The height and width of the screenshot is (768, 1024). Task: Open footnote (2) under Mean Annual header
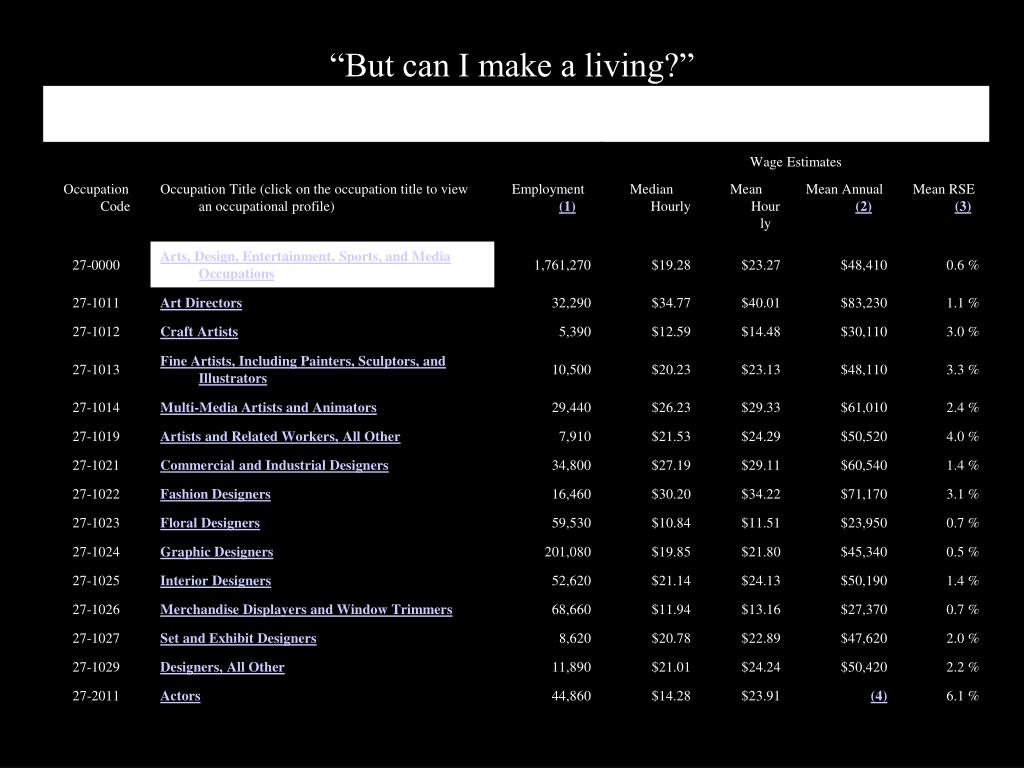click(863, 206)
